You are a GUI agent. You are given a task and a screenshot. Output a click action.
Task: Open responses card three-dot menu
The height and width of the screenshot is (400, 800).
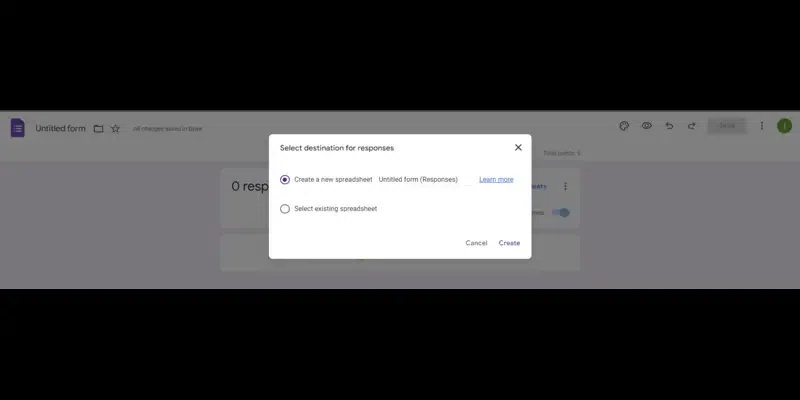[565, 186]
